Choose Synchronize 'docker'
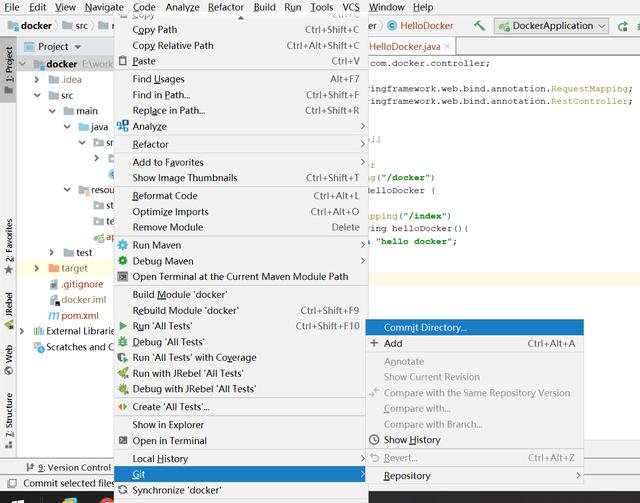Screen dimensions: 640x503 point(241,490)
